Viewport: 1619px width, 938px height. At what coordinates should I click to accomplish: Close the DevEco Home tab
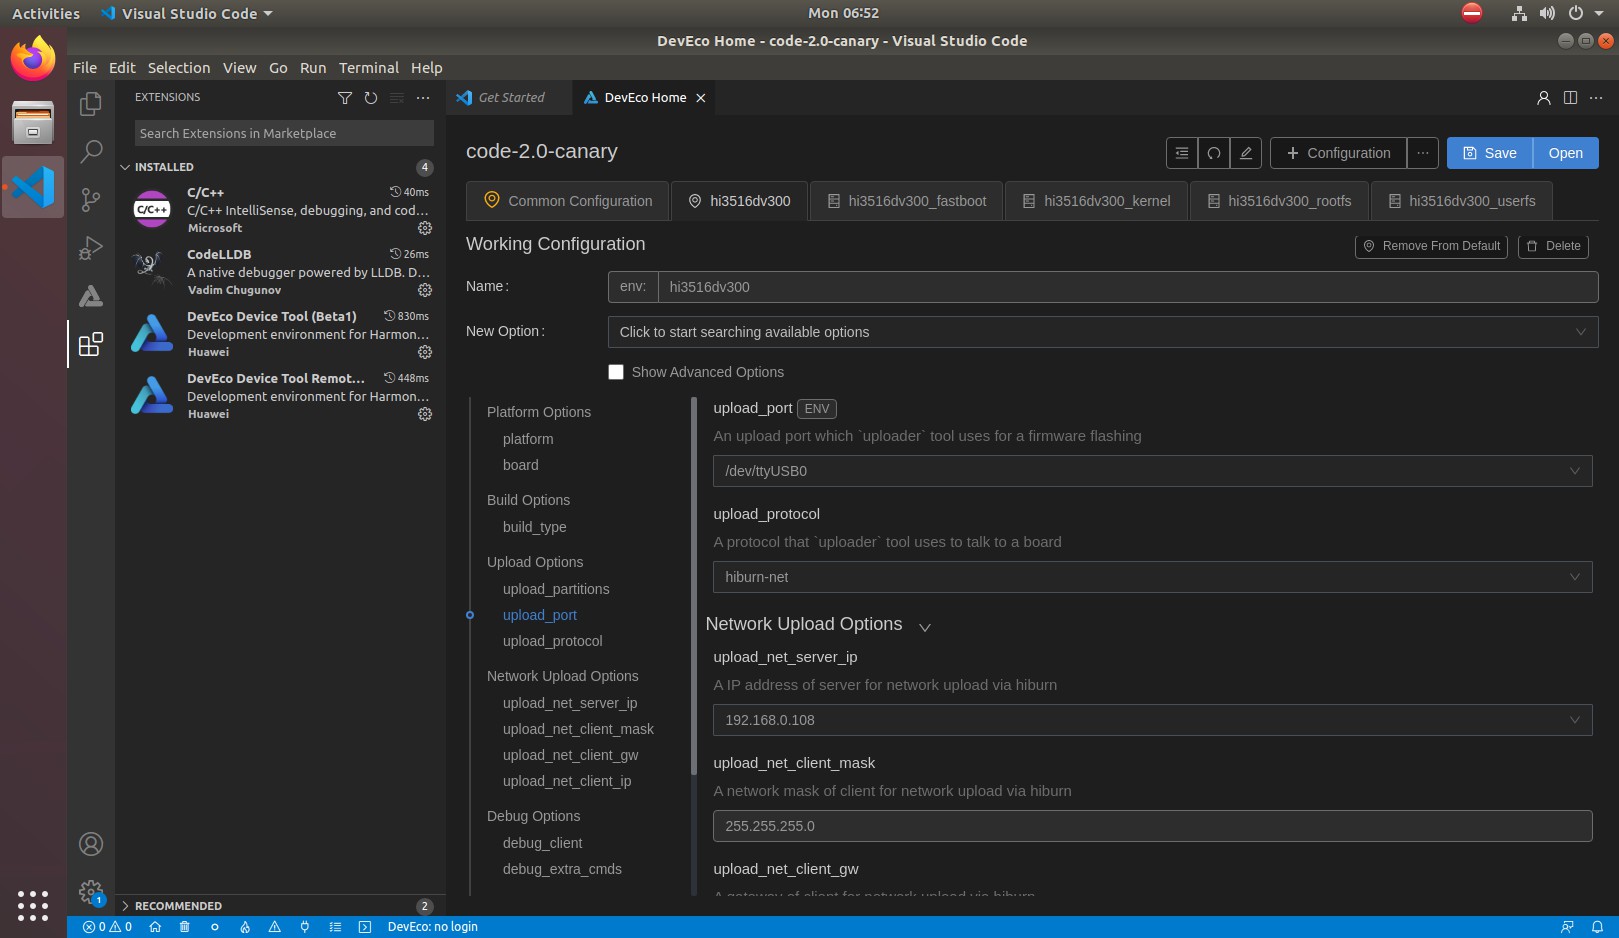(701, 98)
